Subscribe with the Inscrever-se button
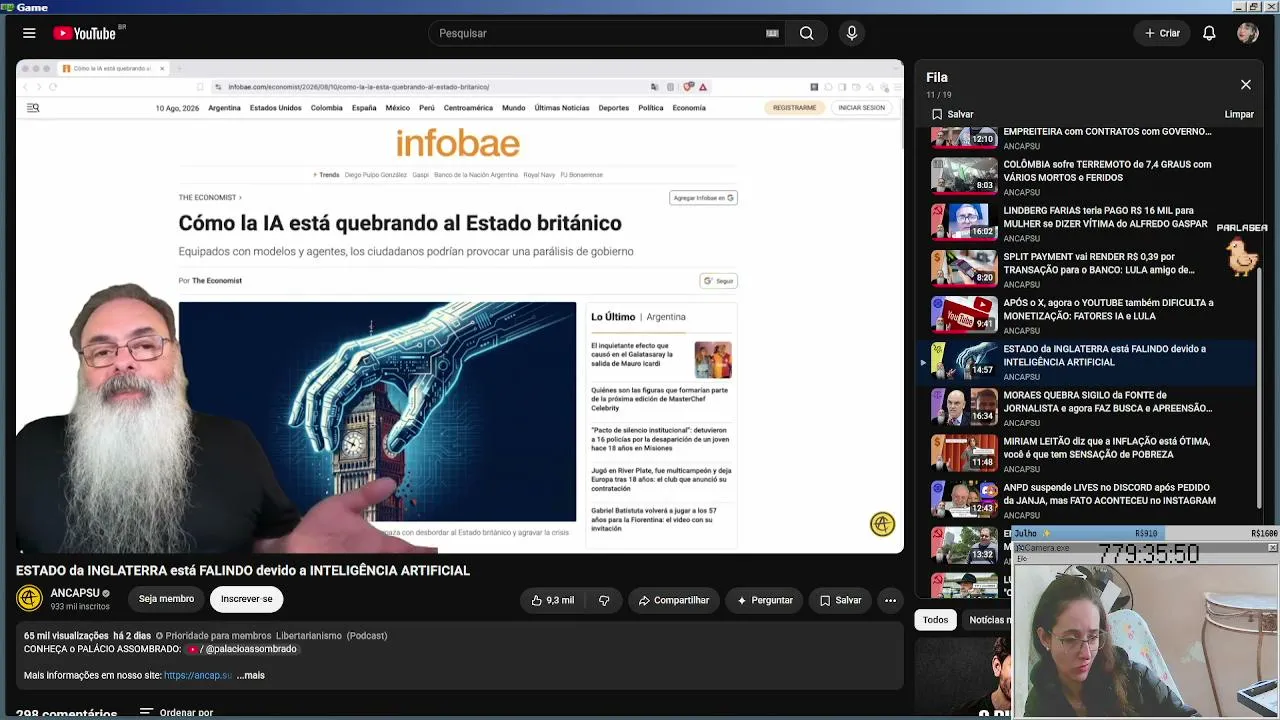The width and height of the screenshot is (1280, 720). pyautogui.click(x=247, y=599)
